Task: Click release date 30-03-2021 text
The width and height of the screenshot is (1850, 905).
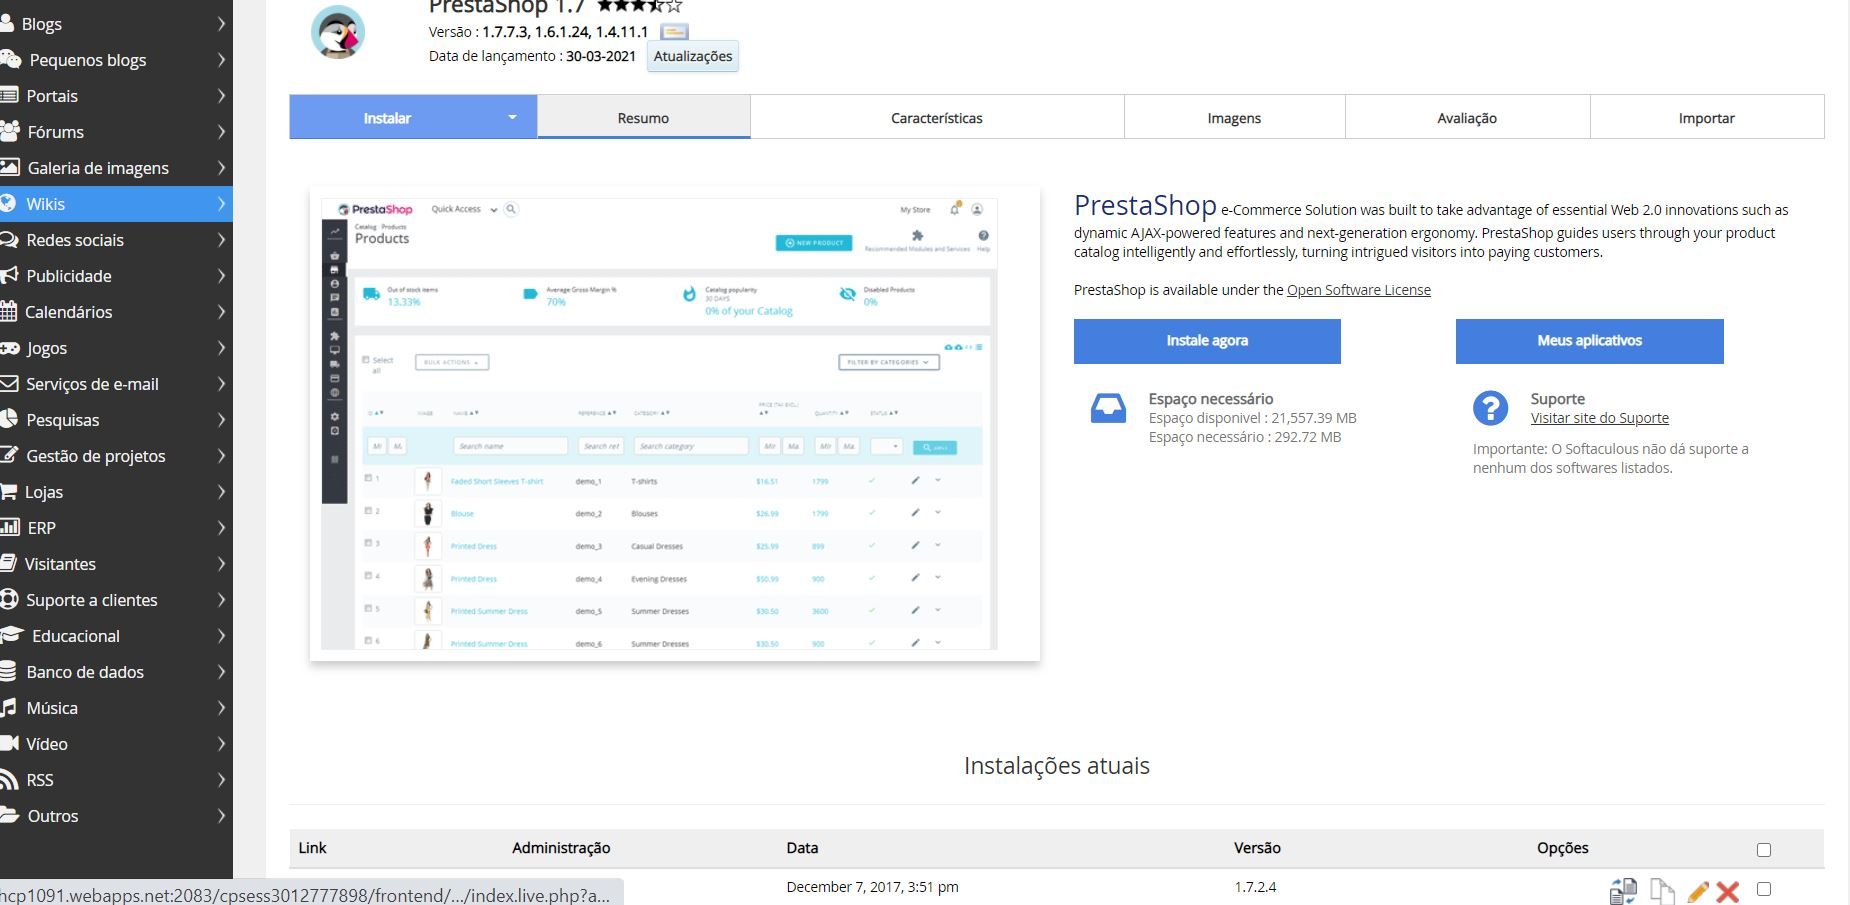Action: [x=601, y=56]
